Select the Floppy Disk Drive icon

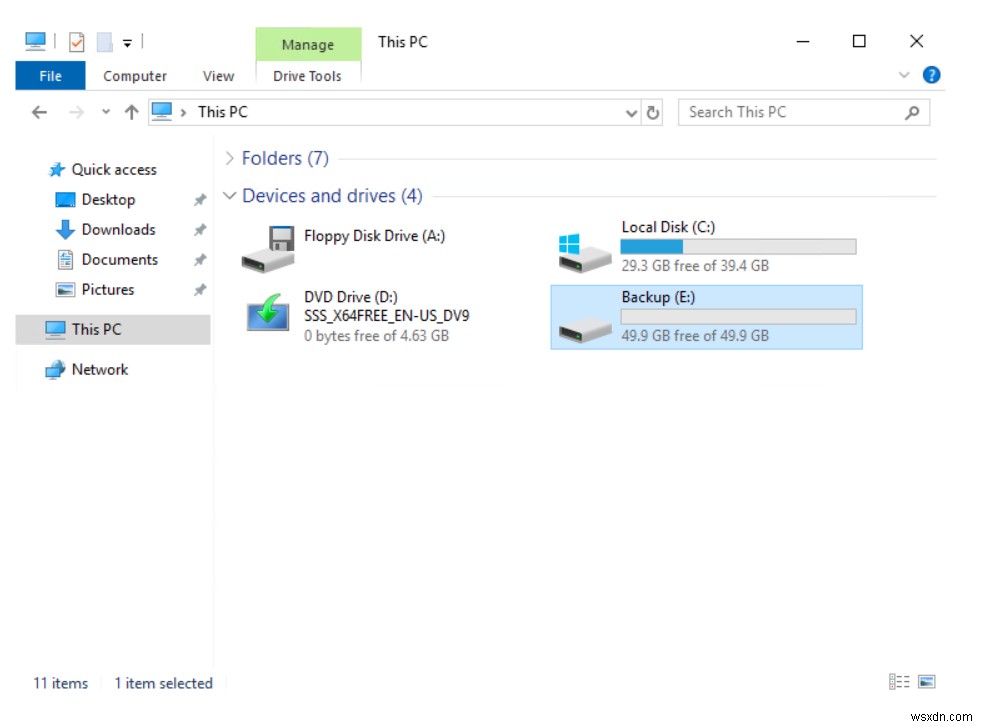coord(268,249)
